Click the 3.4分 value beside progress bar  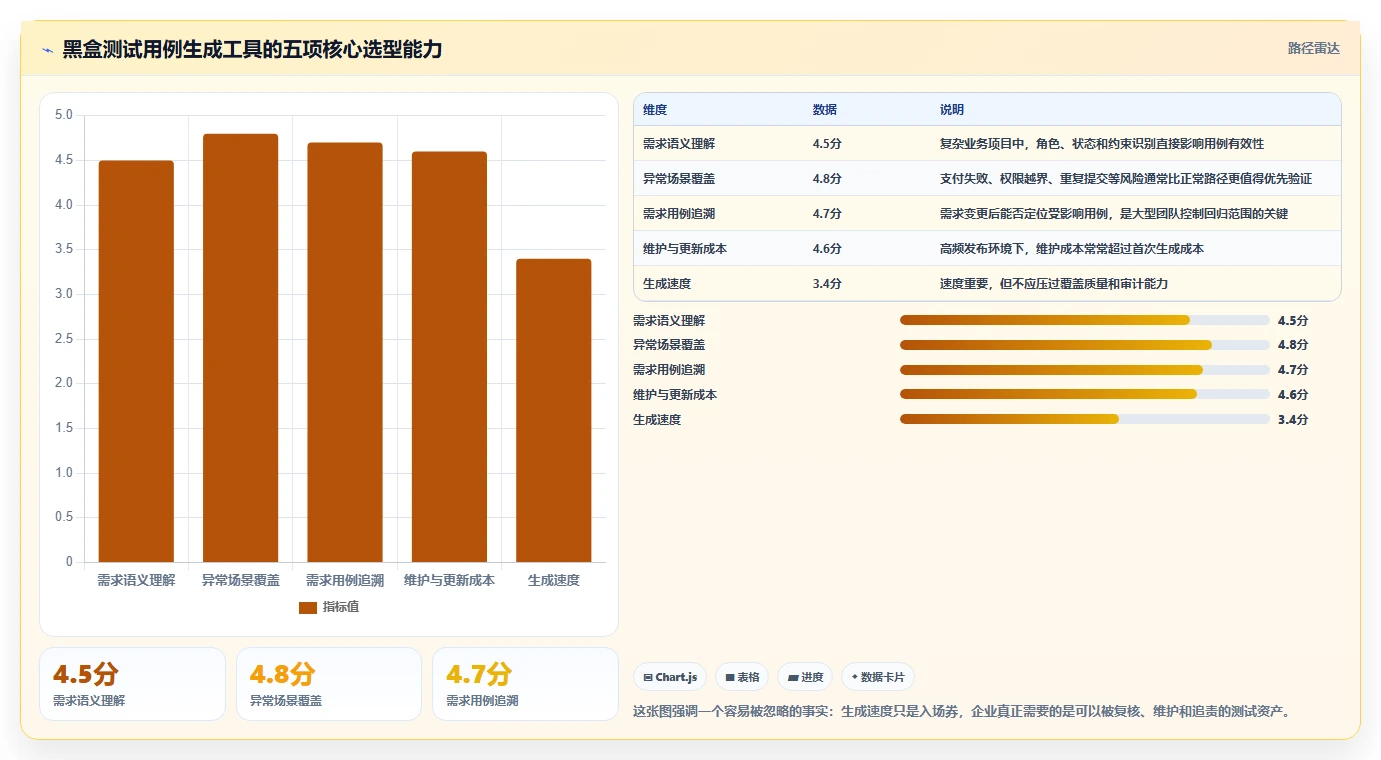pos(1293,419)
